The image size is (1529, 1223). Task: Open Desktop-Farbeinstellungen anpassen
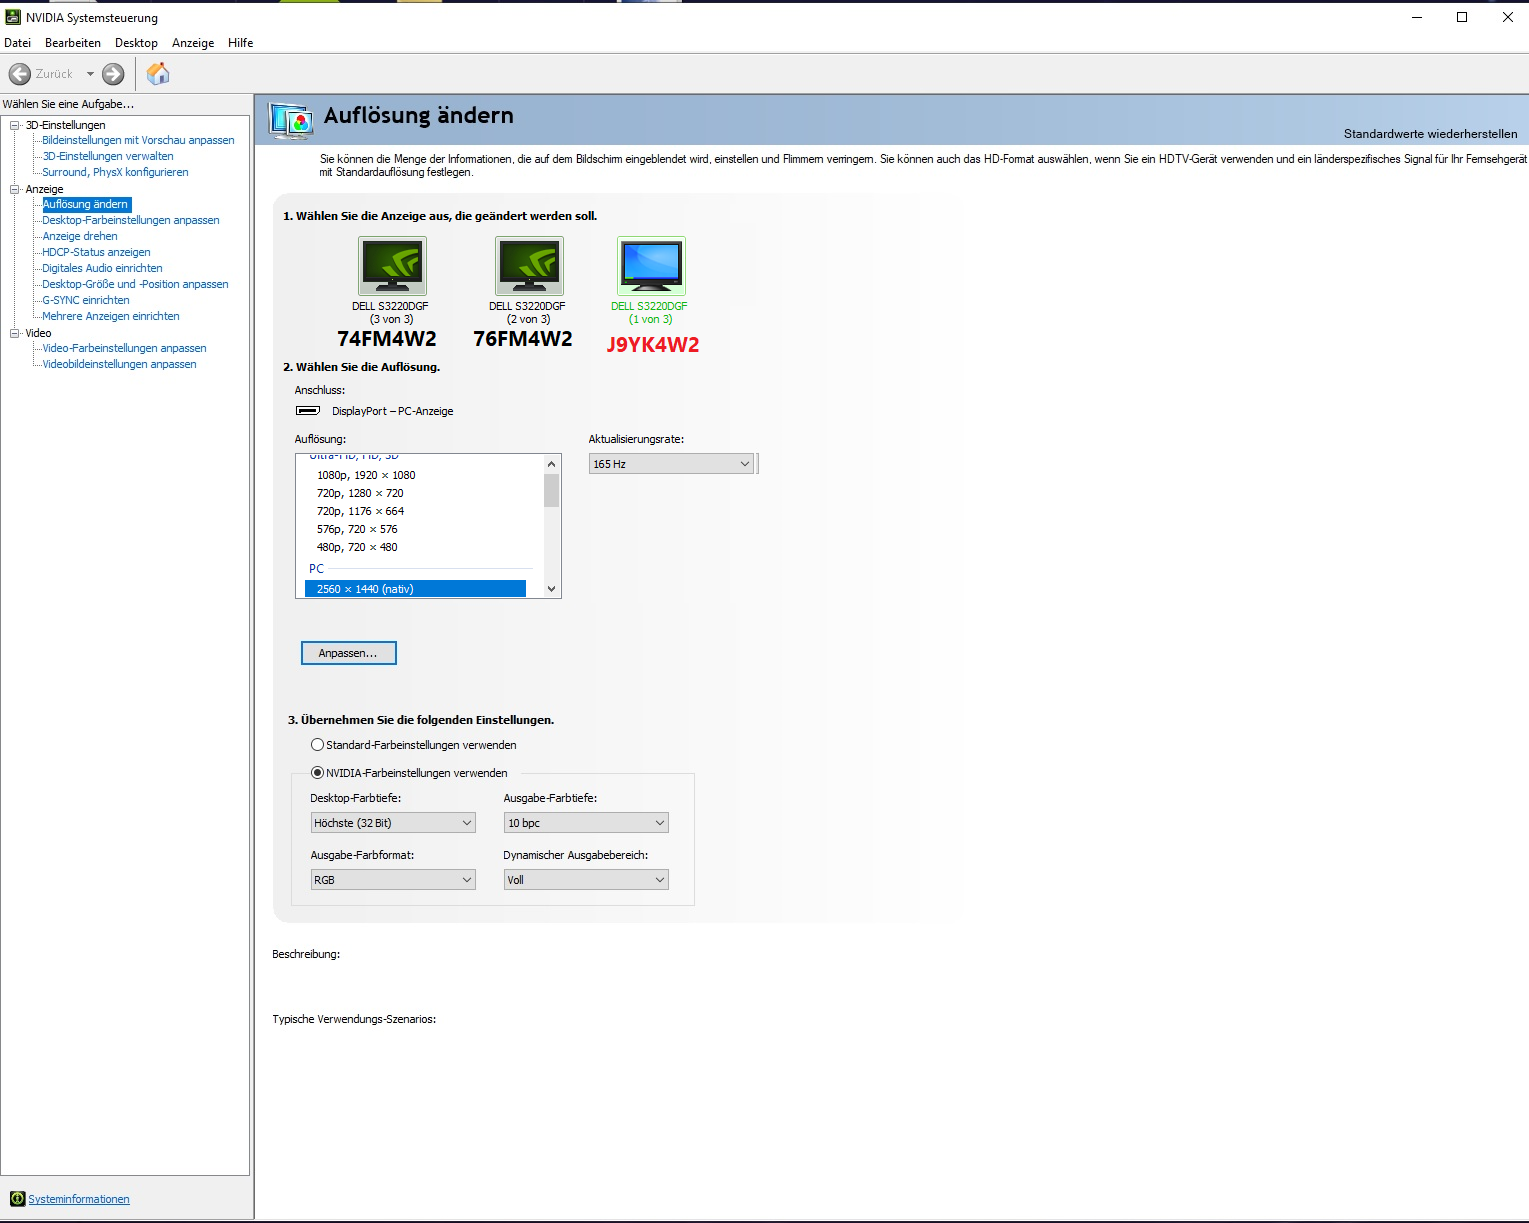(x=131, y=220)
